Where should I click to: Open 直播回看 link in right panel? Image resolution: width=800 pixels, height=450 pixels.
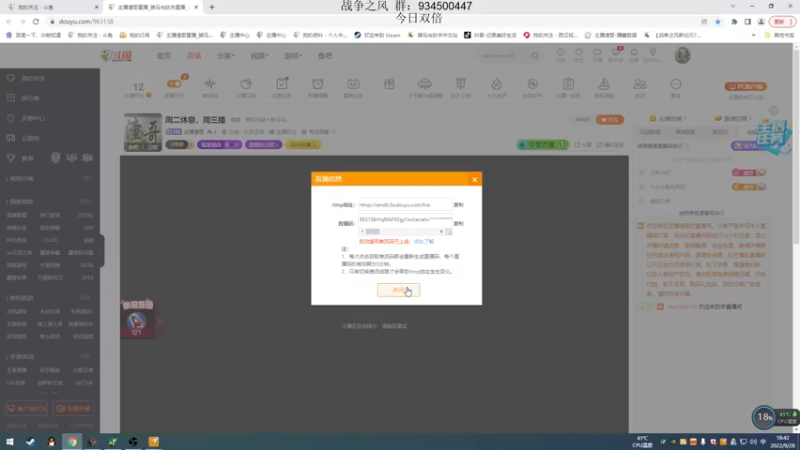pyautogui.click(x=734, y=118)
